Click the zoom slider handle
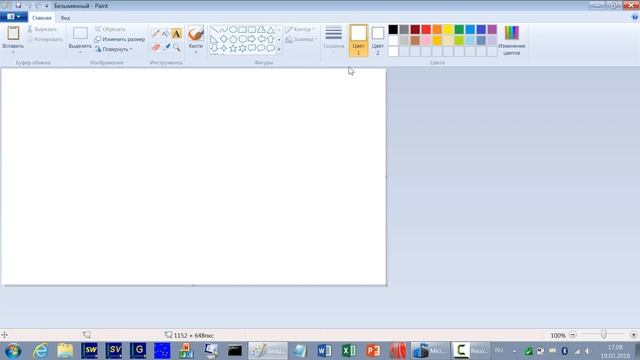 click(x=603, y=335)
